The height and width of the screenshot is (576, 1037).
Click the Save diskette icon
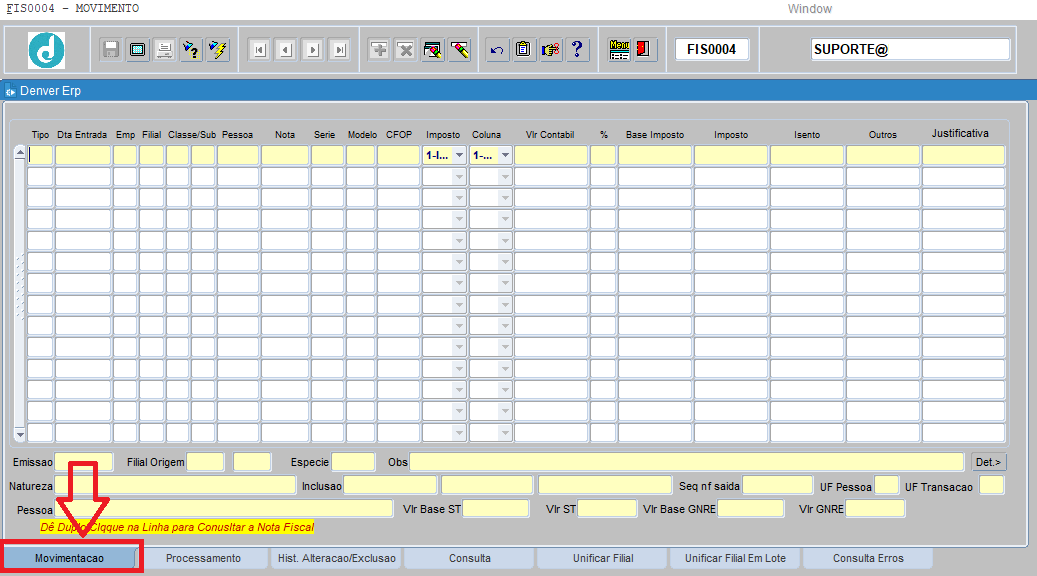tap(110, 50)
